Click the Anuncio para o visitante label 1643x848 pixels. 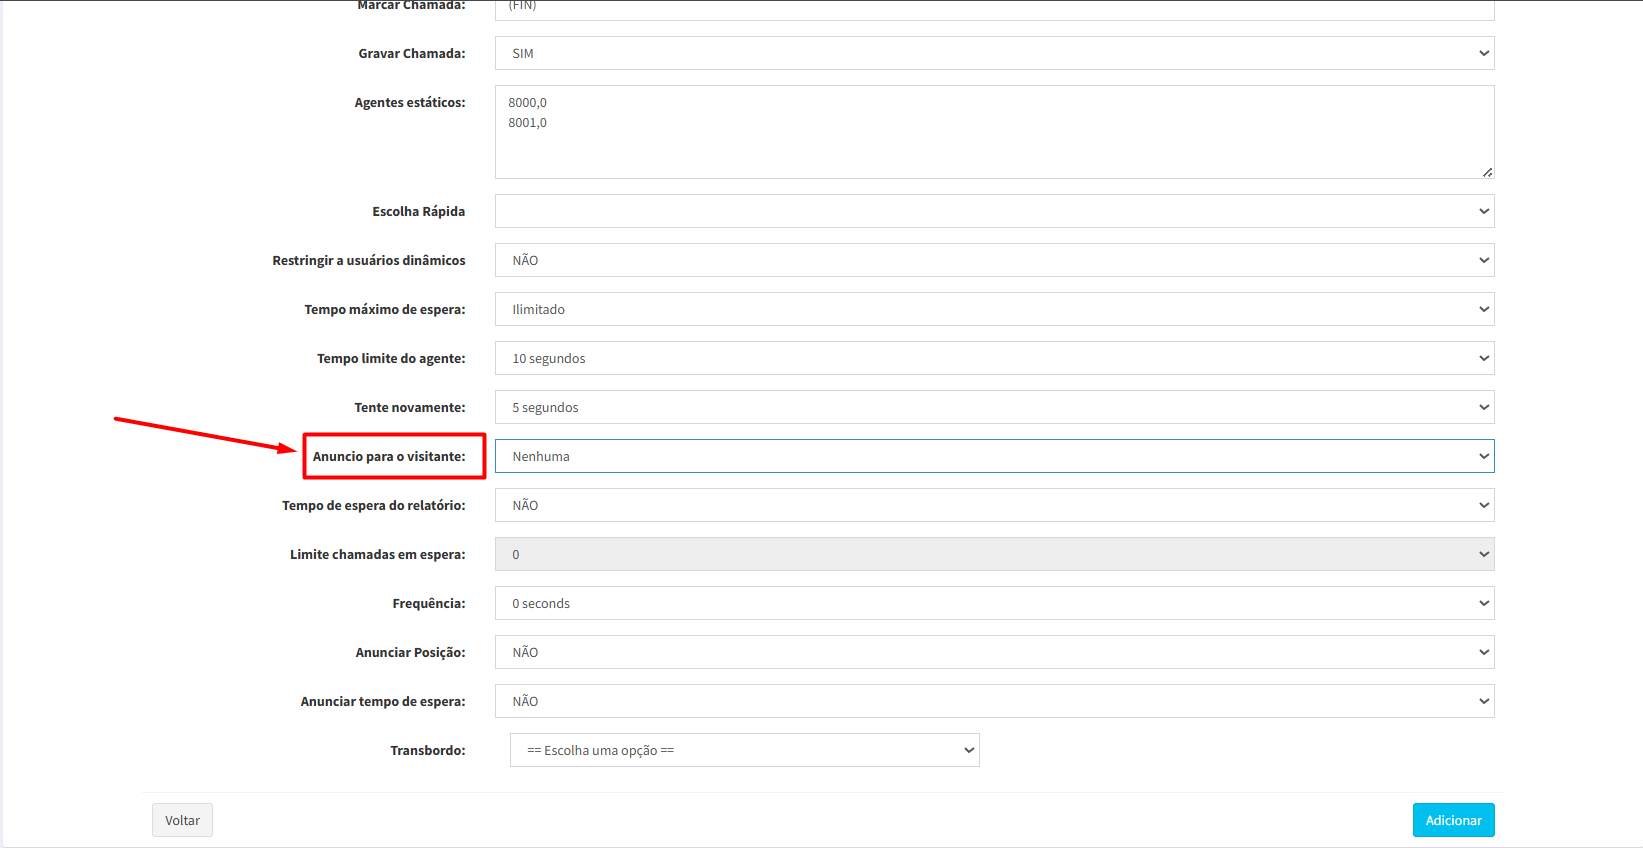click(389, 457)
